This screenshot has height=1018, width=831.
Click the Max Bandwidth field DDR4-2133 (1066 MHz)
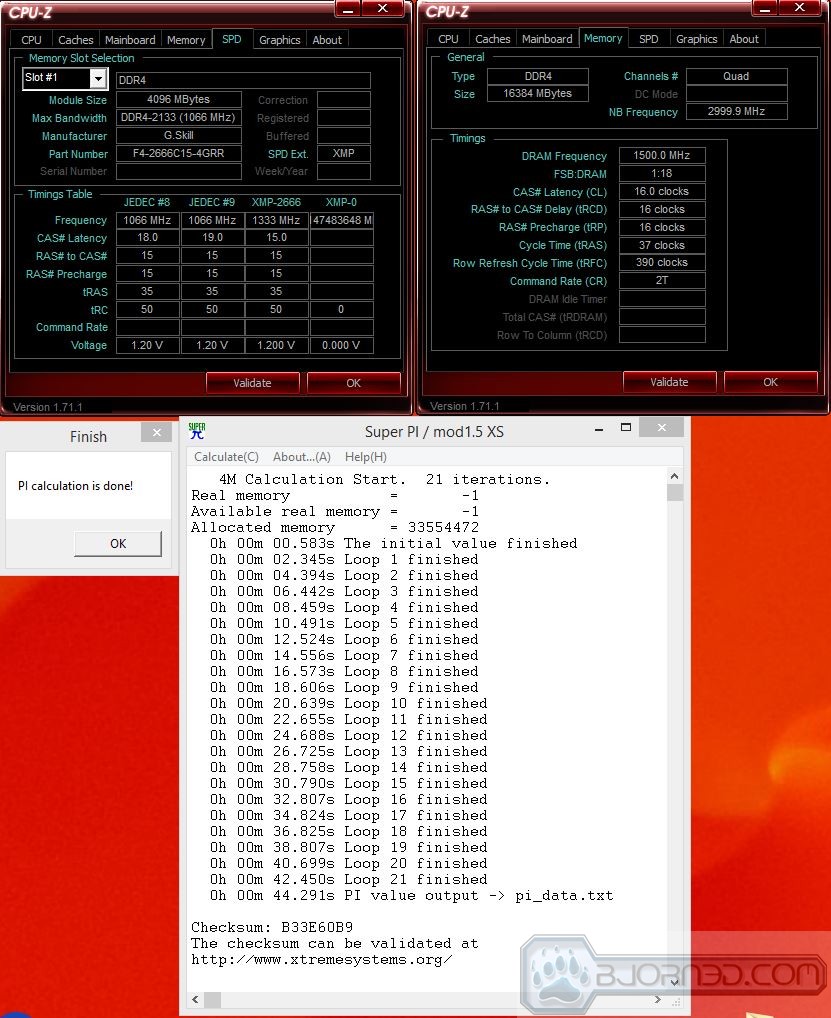(179, 118)
